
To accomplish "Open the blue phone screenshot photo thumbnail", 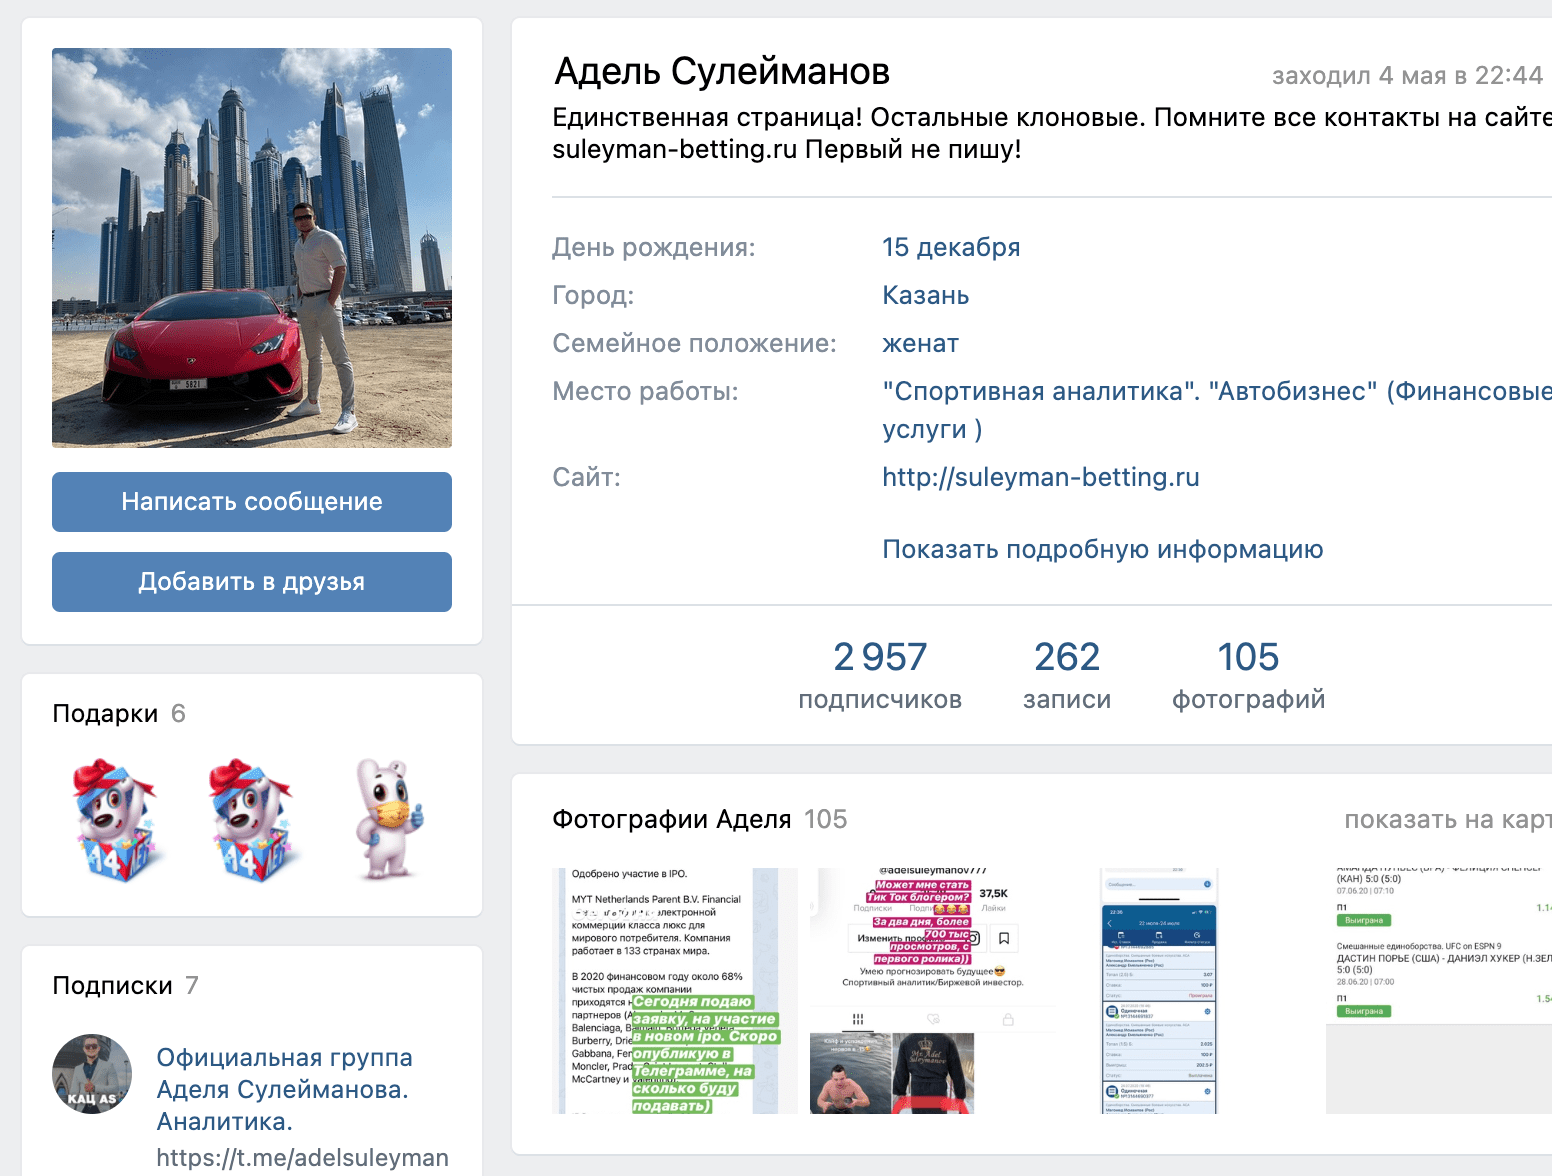I will (x=1159, y=991).
